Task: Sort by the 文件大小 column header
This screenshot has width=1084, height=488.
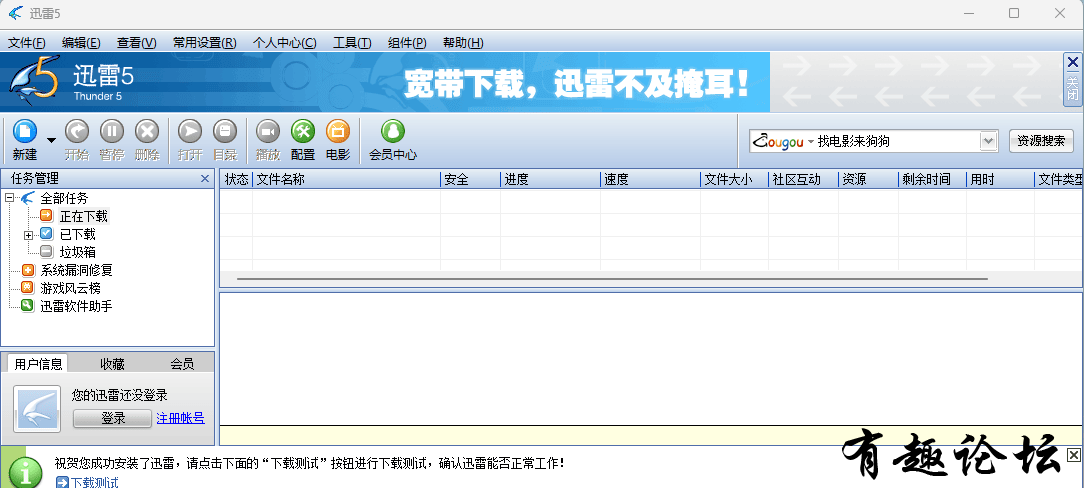Action: tap(734, 180)
